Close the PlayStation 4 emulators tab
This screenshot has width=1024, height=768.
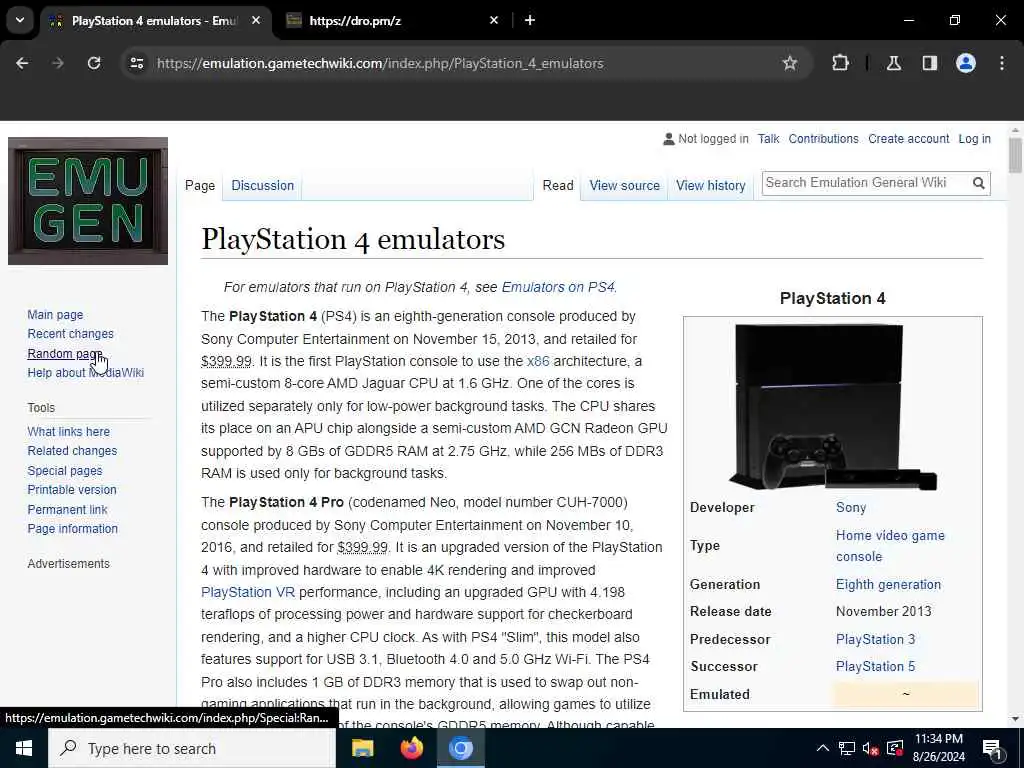256,20
